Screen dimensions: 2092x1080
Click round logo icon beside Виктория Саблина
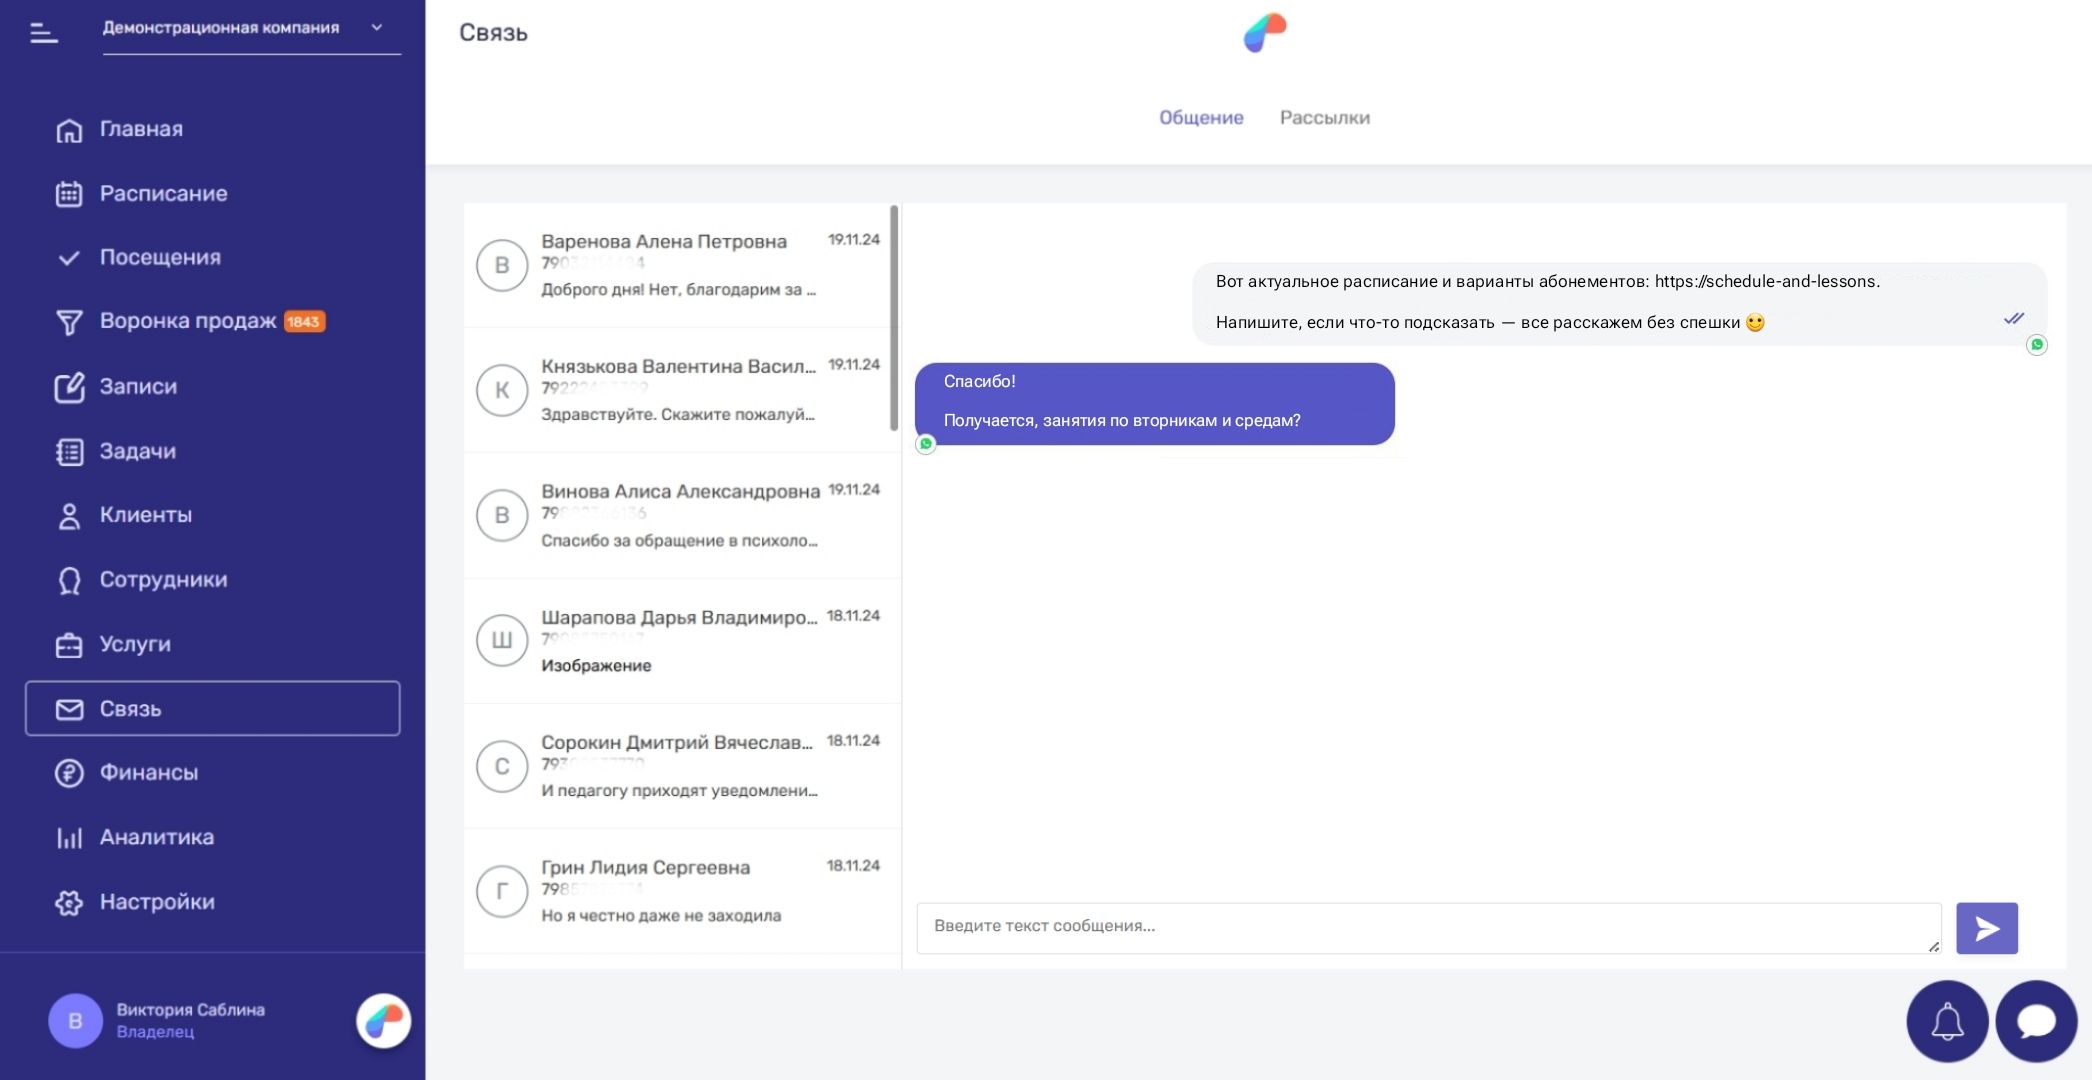pyautogui.click(x=383, y=1020)
